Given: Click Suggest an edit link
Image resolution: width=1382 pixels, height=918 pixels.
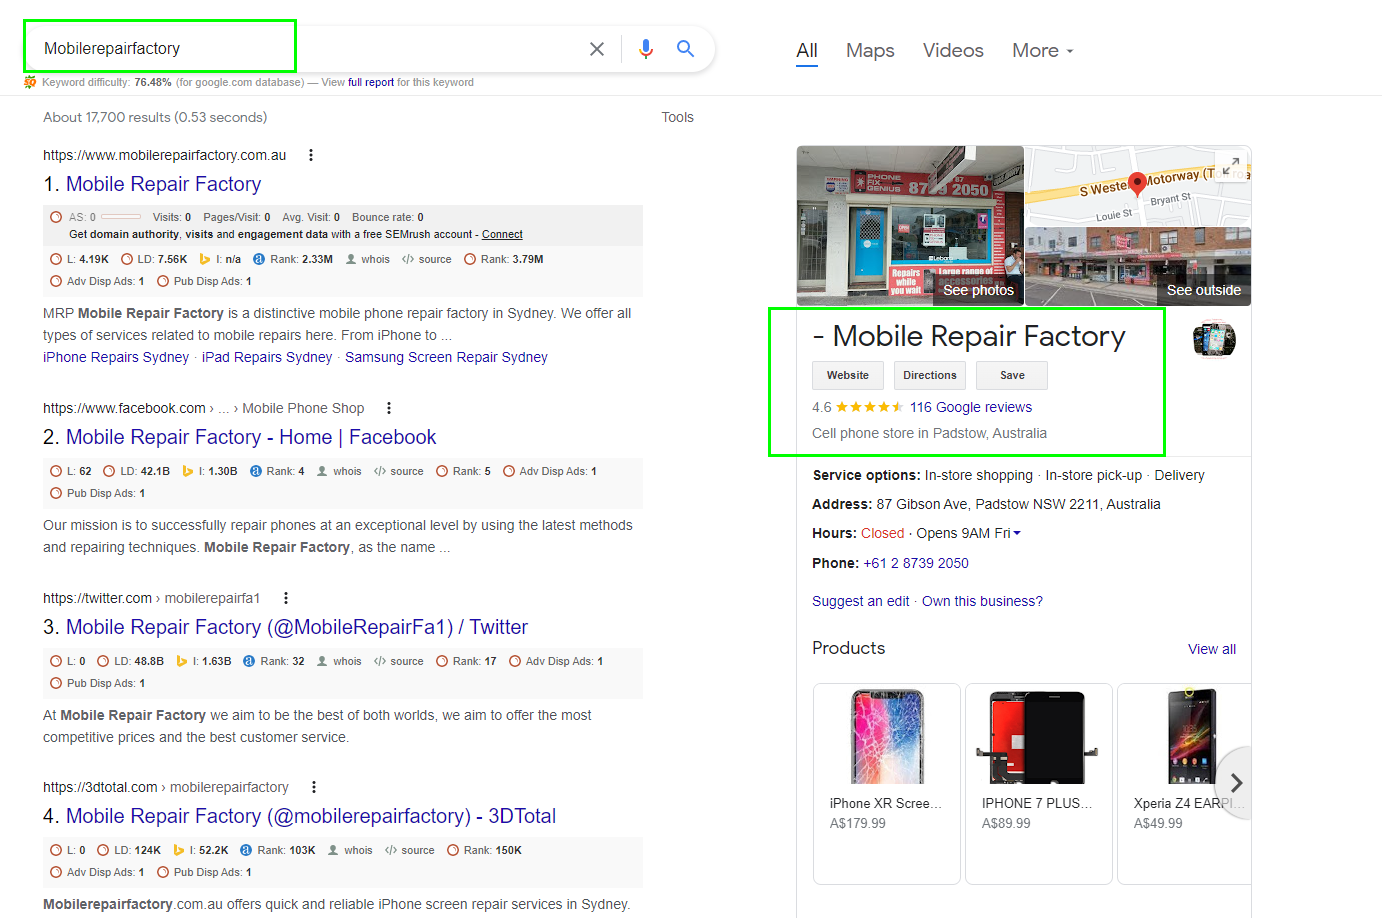Looking at the screenshot, I should tap(861, 601).
